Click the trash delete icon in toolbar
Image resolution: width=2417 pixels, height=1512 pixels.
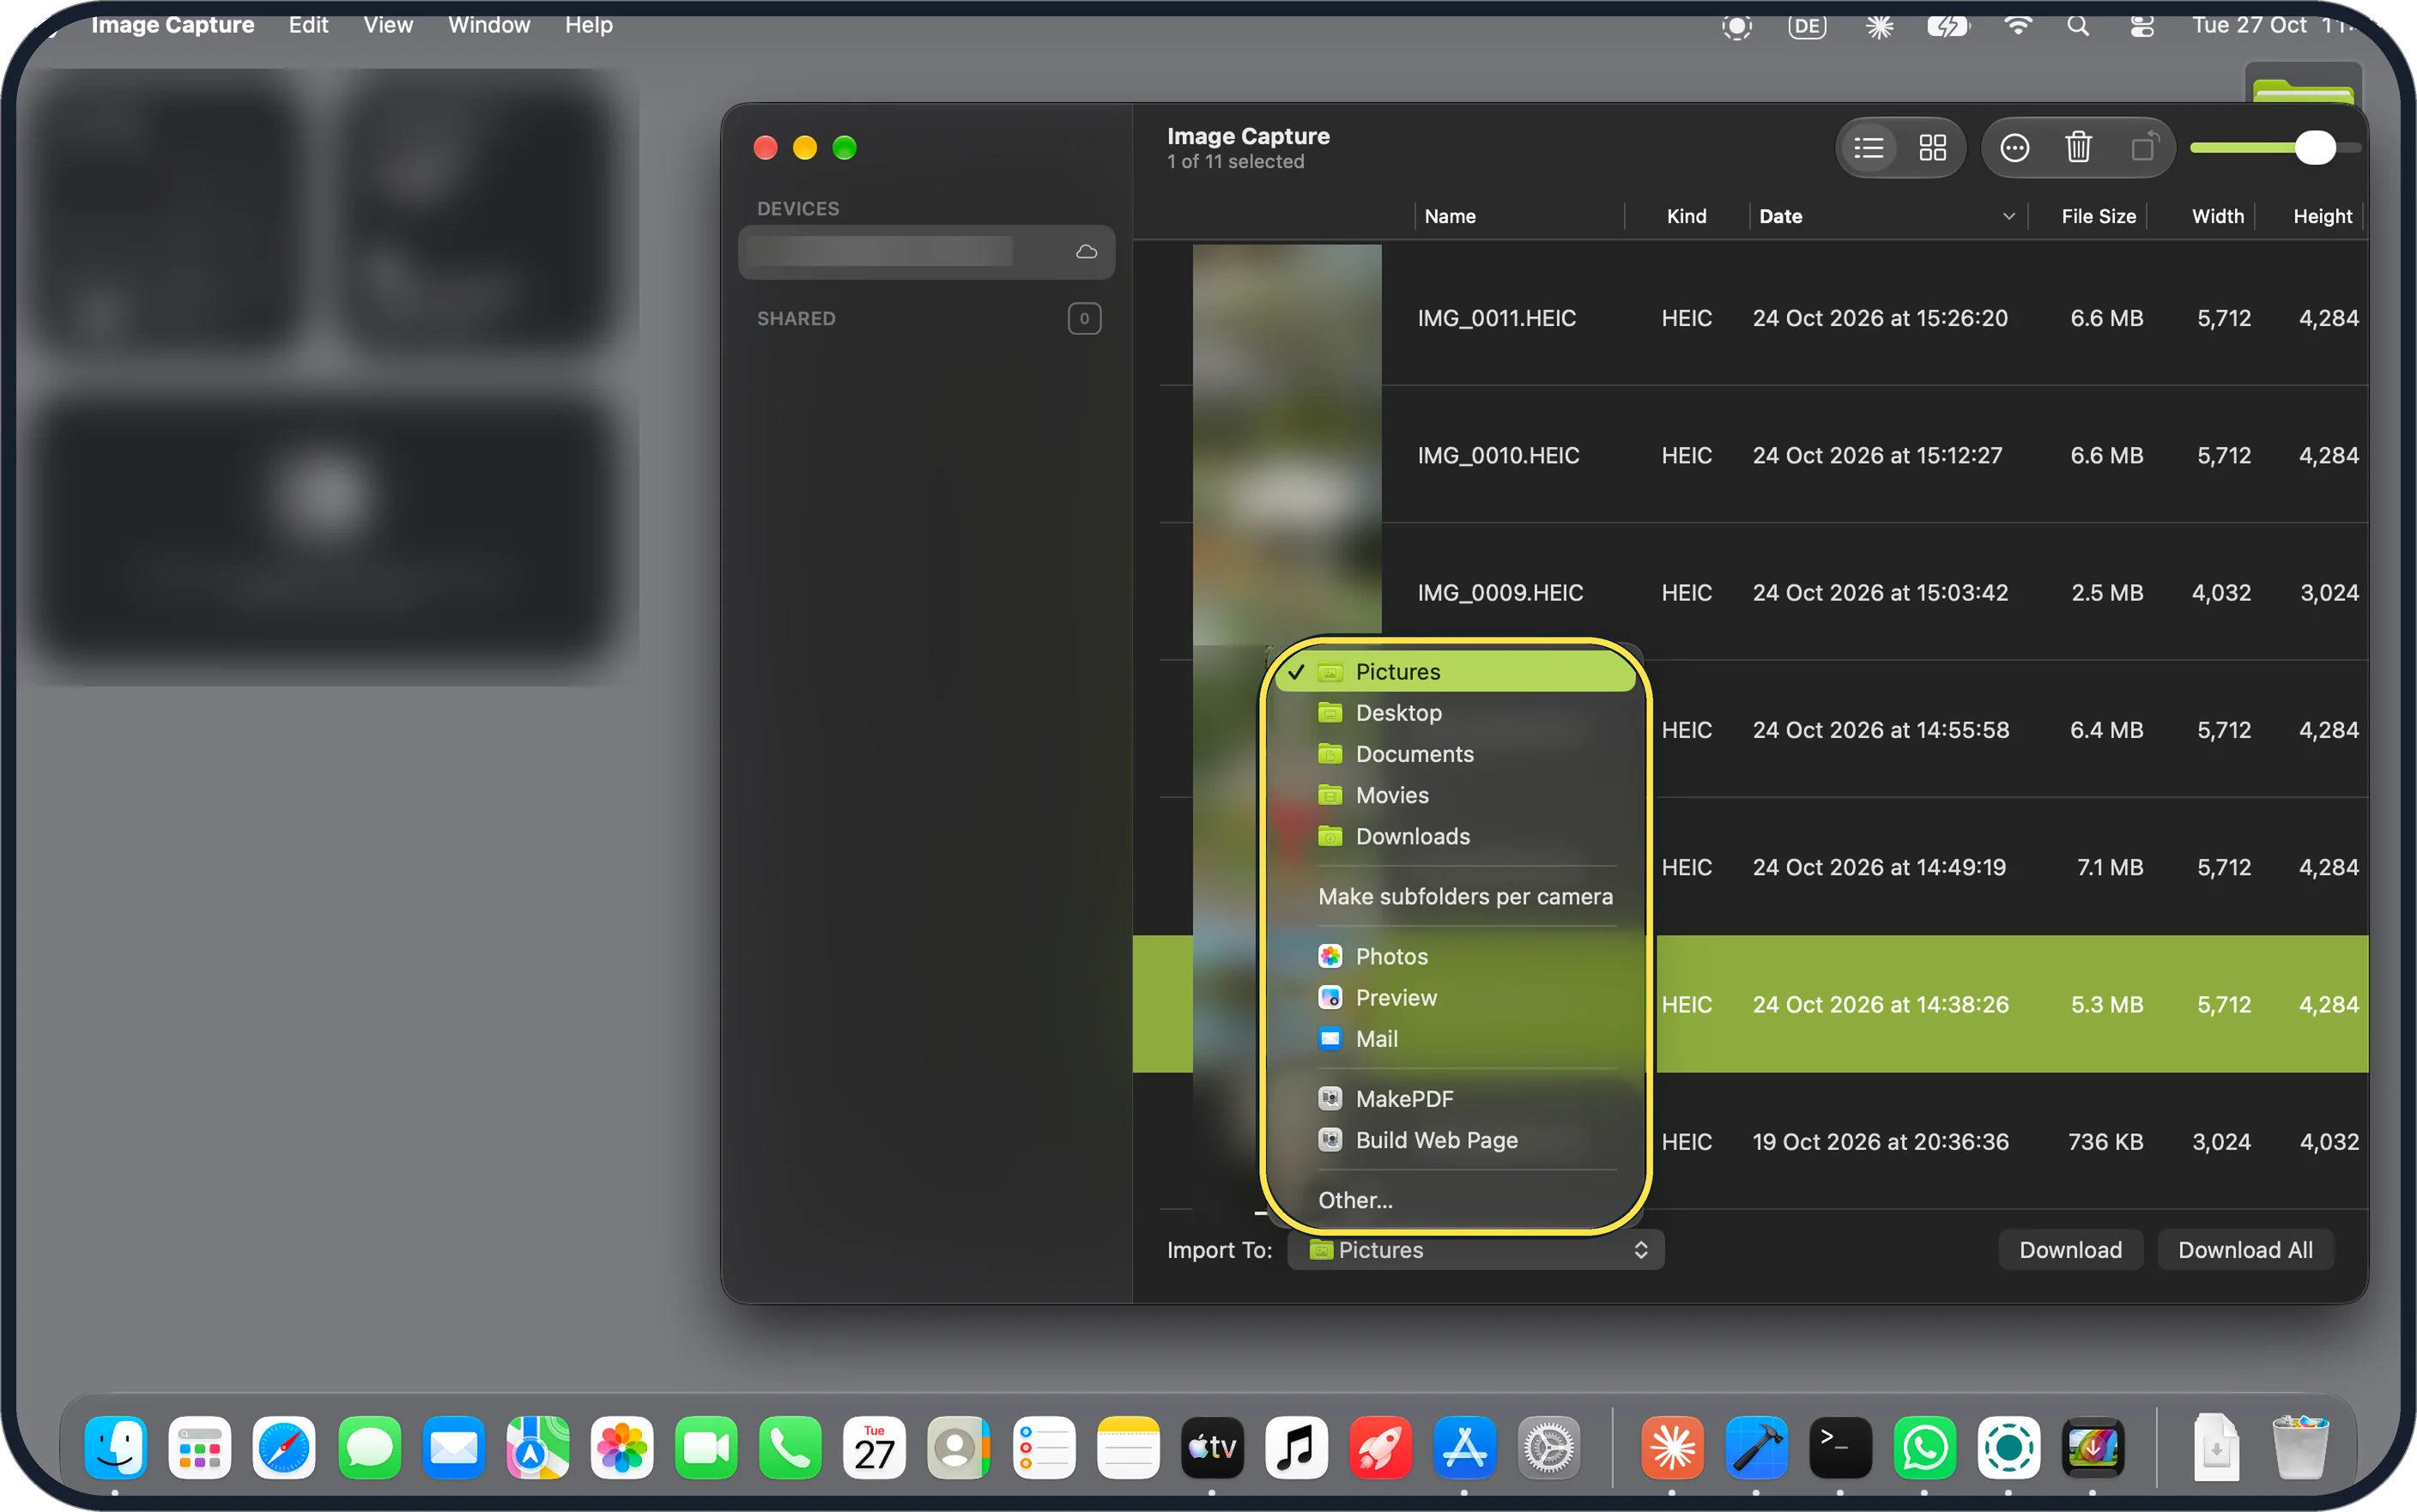2078,148
